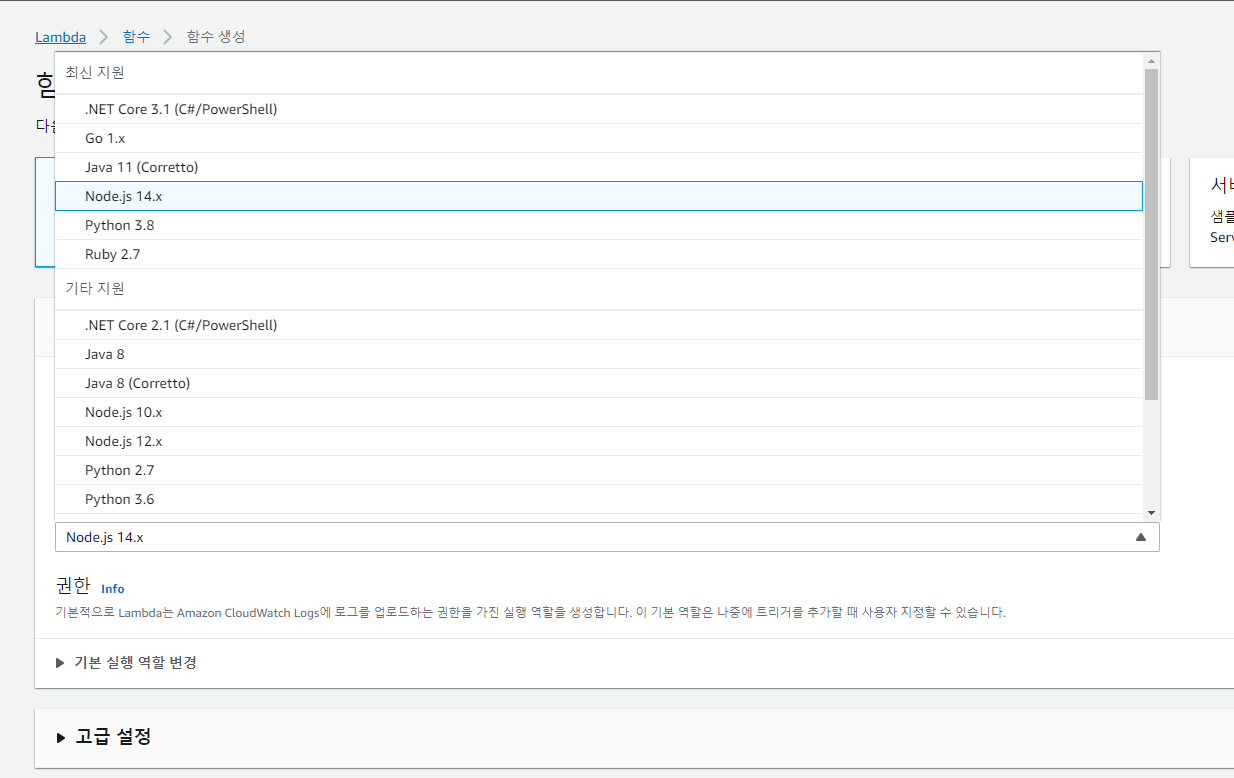Open the Lambda breadcrumb link
The width and height of the screenshot is (1234, 778).
(60, 37)
